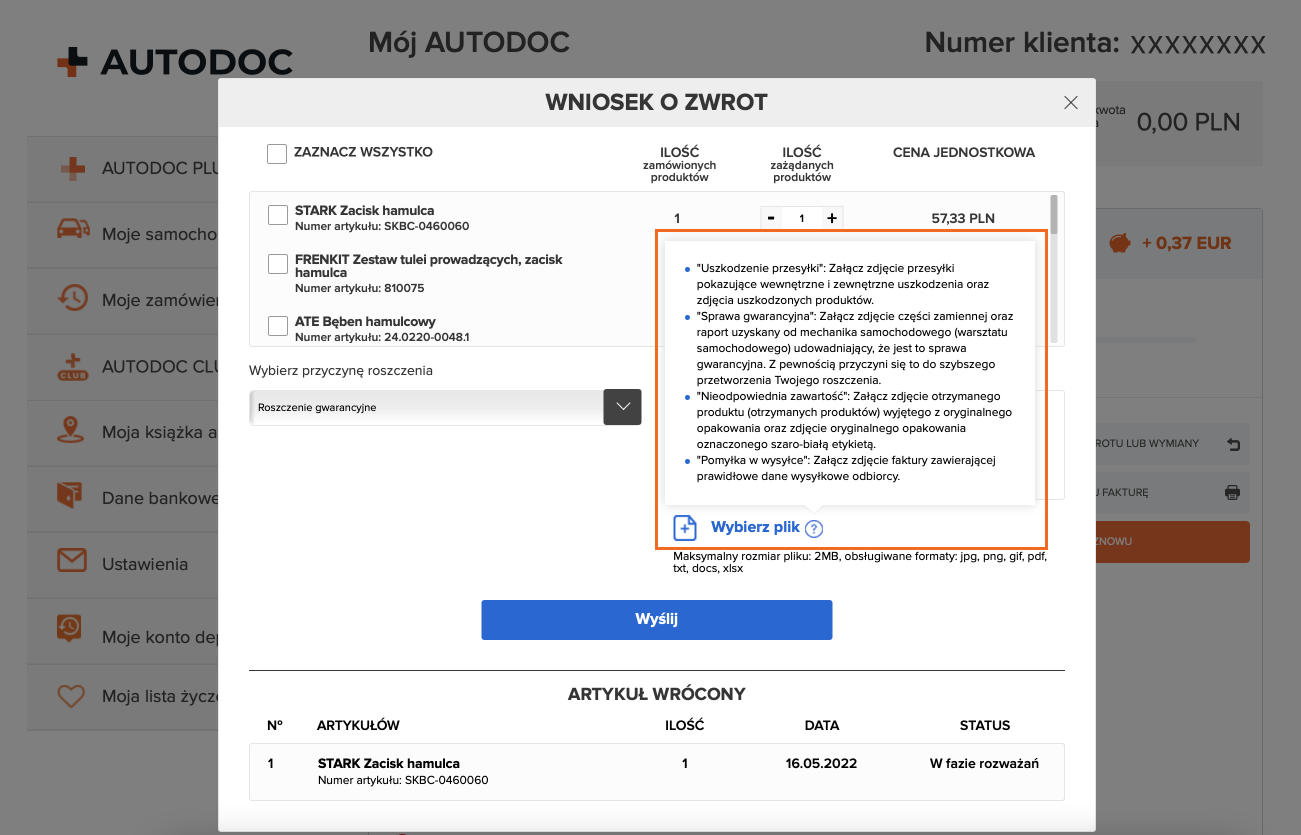Click the AUTODOC PLUS sidebar icon

(72, 168)
